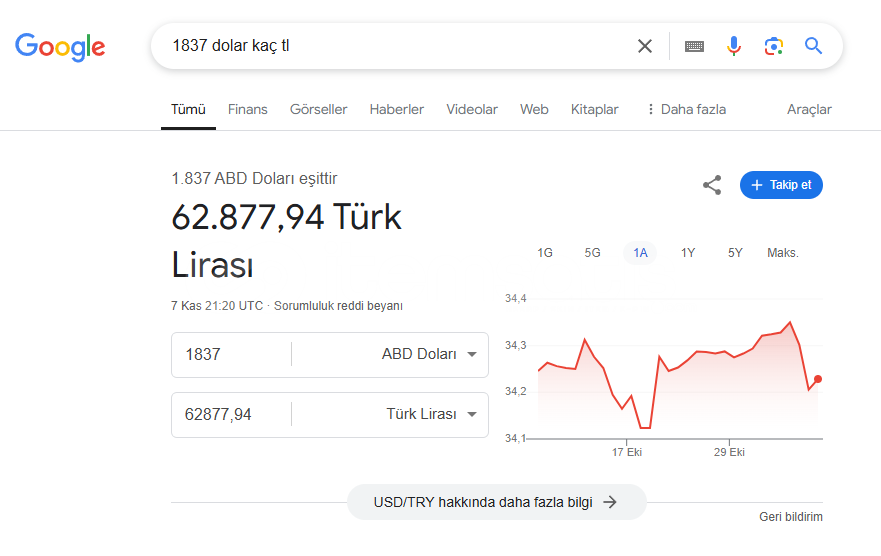Click the 17 Eki chart axis label
881x556 pixels.
[627, 452]
